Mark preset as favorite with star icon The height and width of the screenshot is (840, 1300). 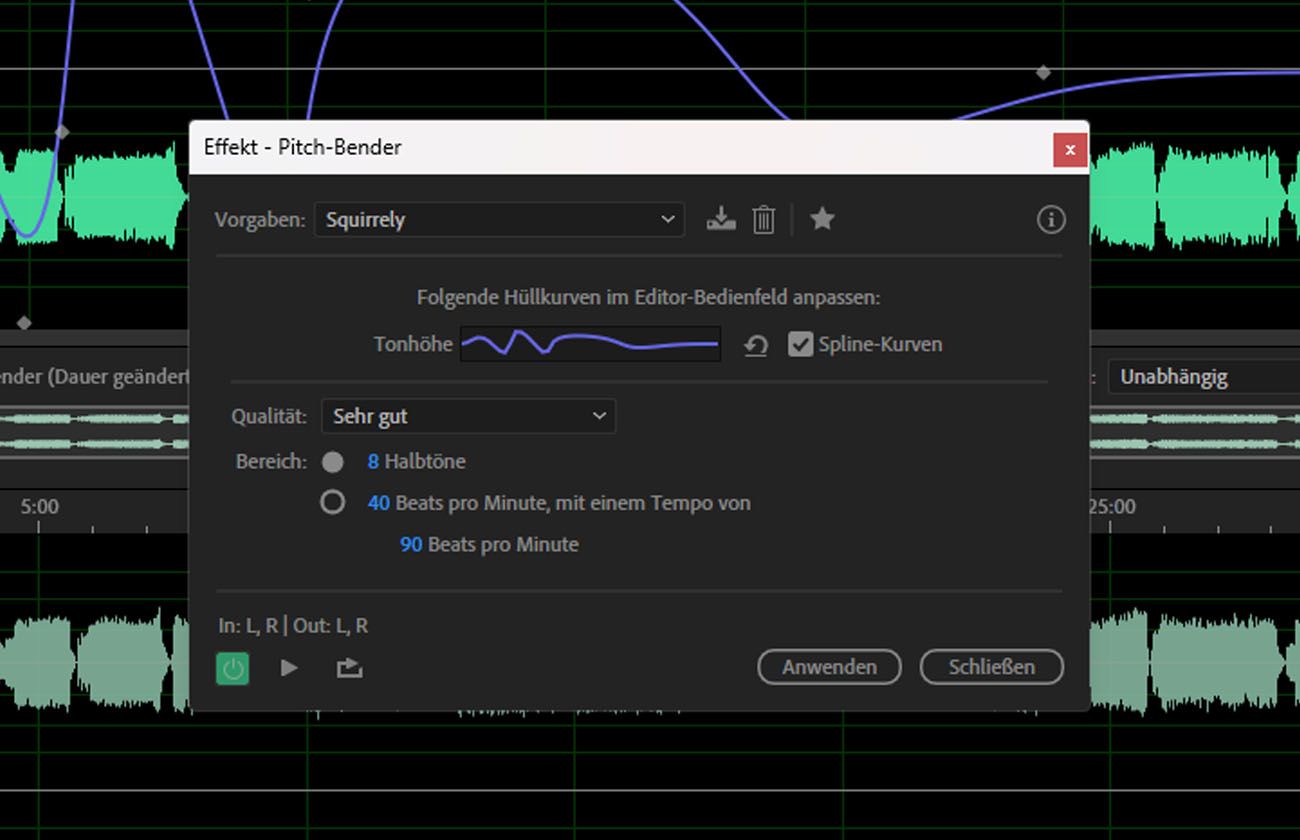(822, 218)
